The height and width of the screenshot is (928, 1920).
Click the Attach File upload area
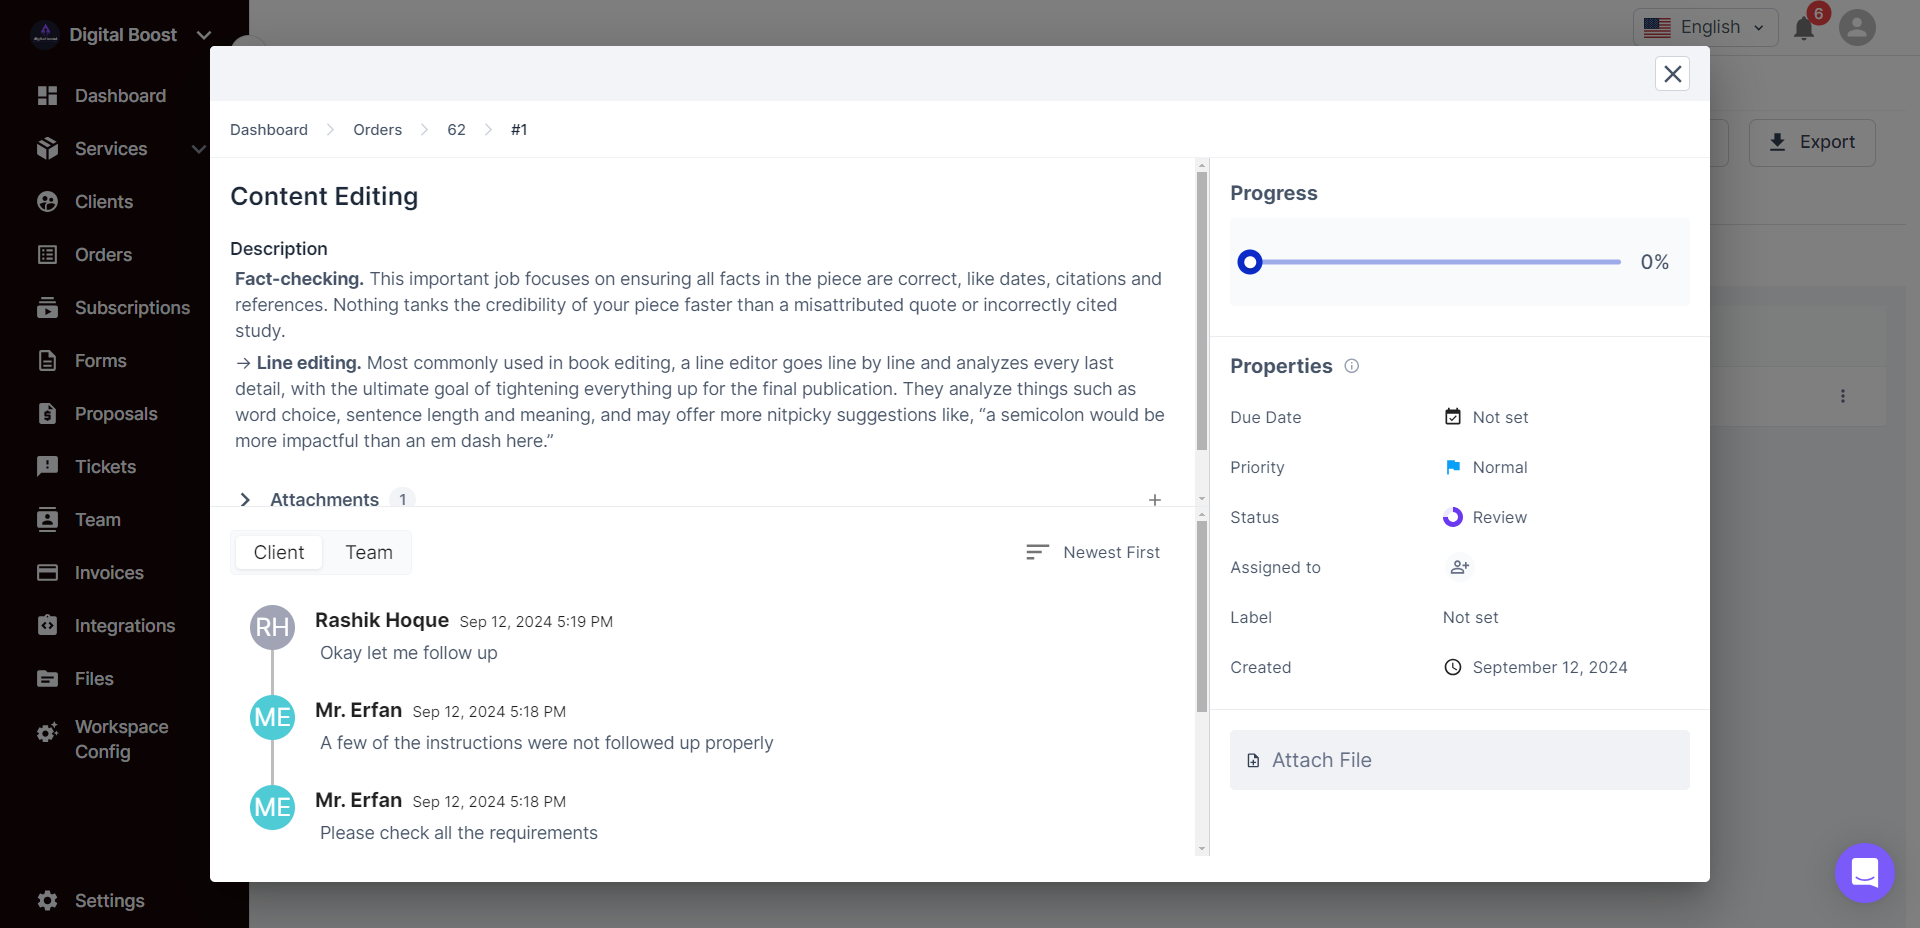1458,760
